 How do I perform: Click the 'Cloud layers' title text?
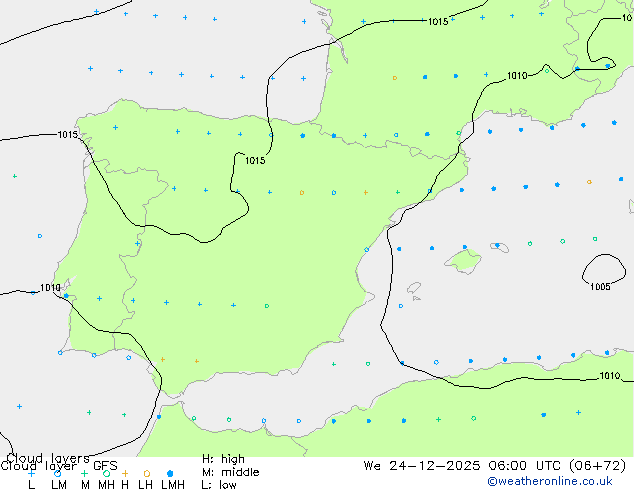[48, 458]
